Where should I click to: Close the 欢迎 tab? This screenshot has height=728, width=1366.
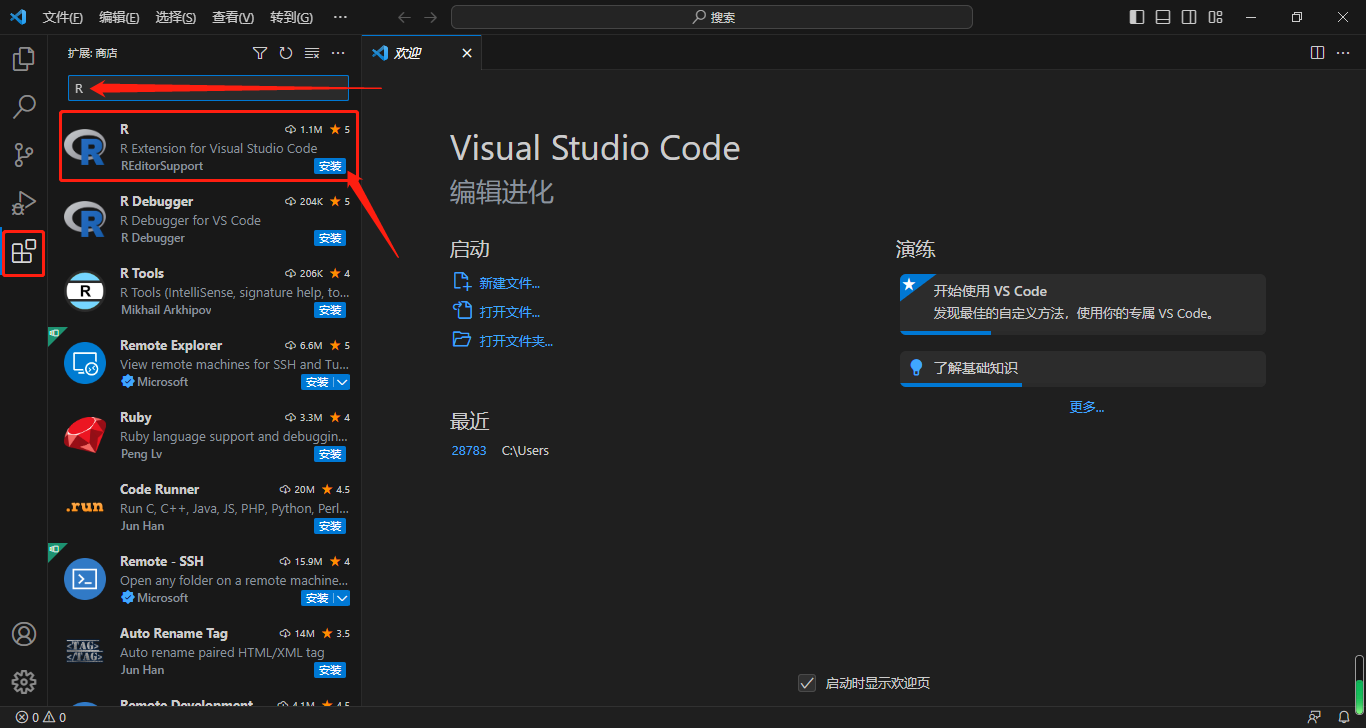467,53
